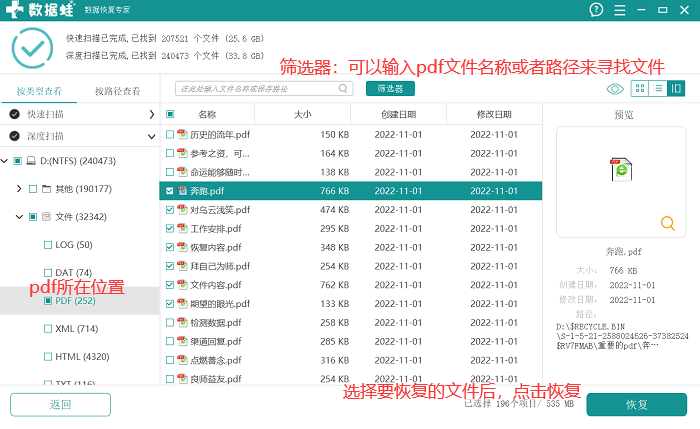Sort by 大小 column header
Screen dimensions: 700x429
click(302, 114)
